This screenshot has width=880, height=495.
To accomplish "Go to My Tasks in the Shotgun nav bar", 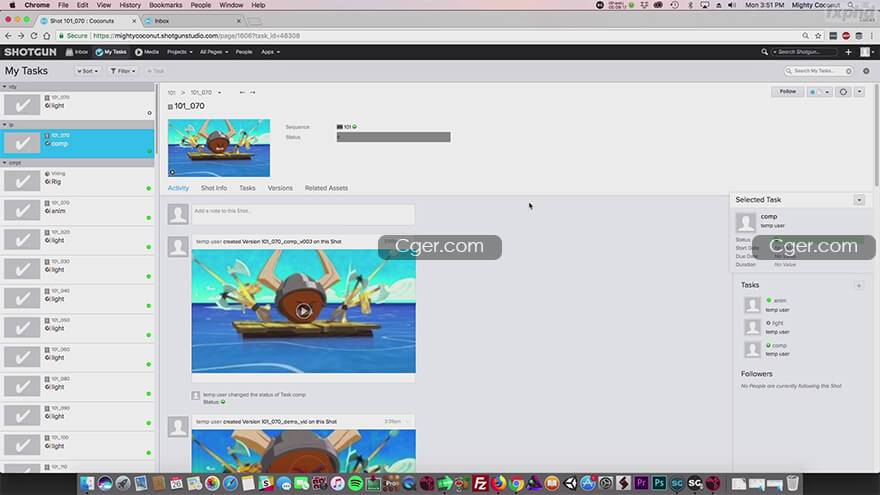I will (111, 52).
